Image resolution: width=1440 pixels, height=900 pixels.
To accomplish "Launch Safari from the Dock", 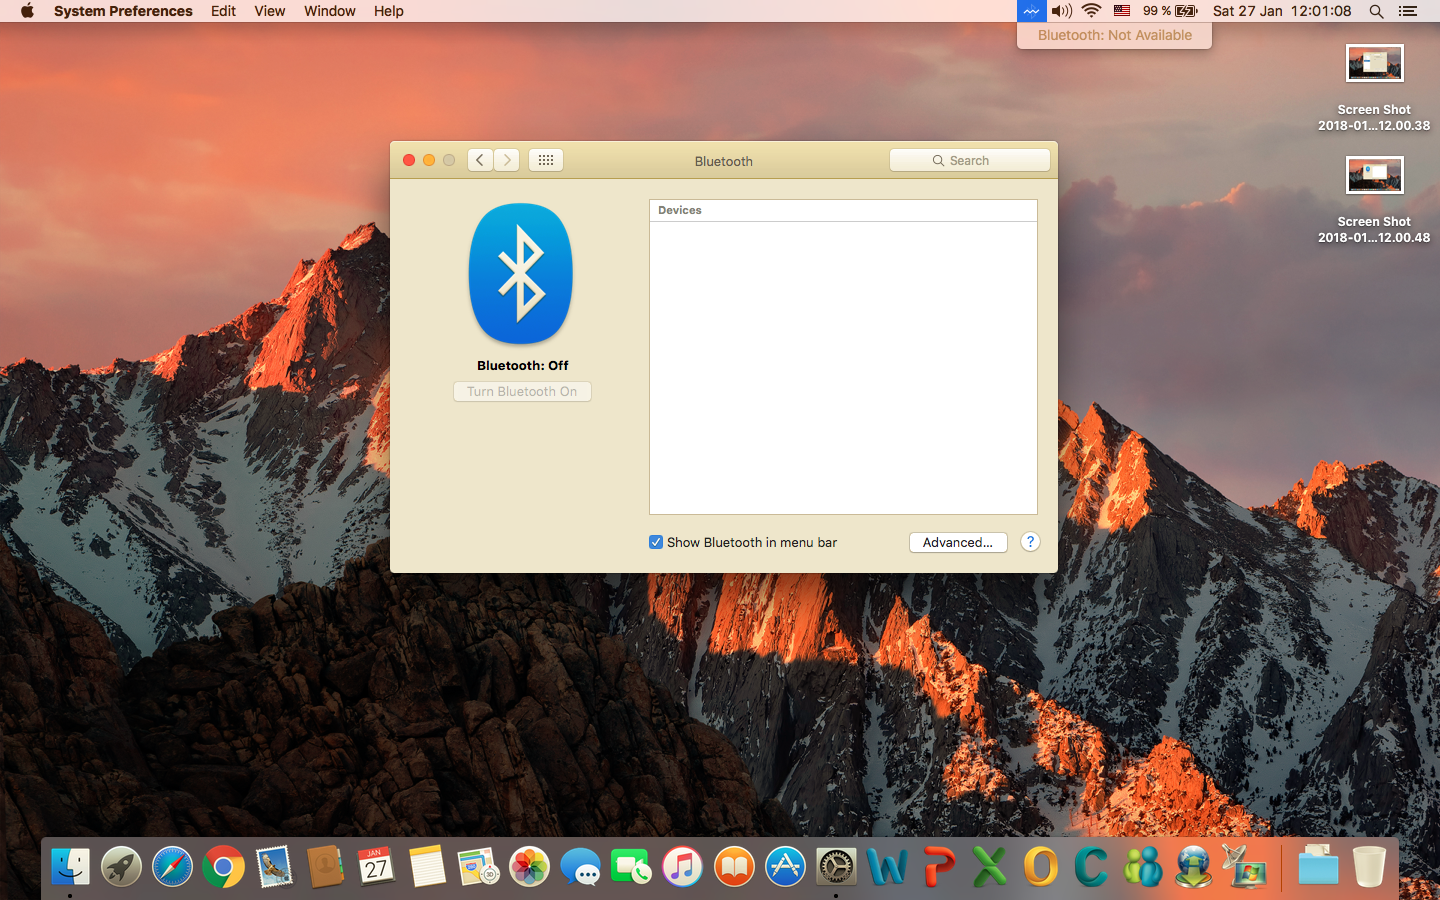I will click(x=172, y=866).
